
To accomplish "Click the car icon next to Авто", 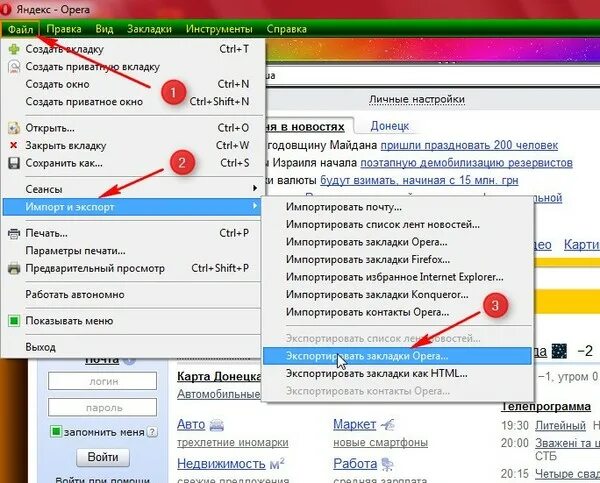I will [x=217, y=425].
